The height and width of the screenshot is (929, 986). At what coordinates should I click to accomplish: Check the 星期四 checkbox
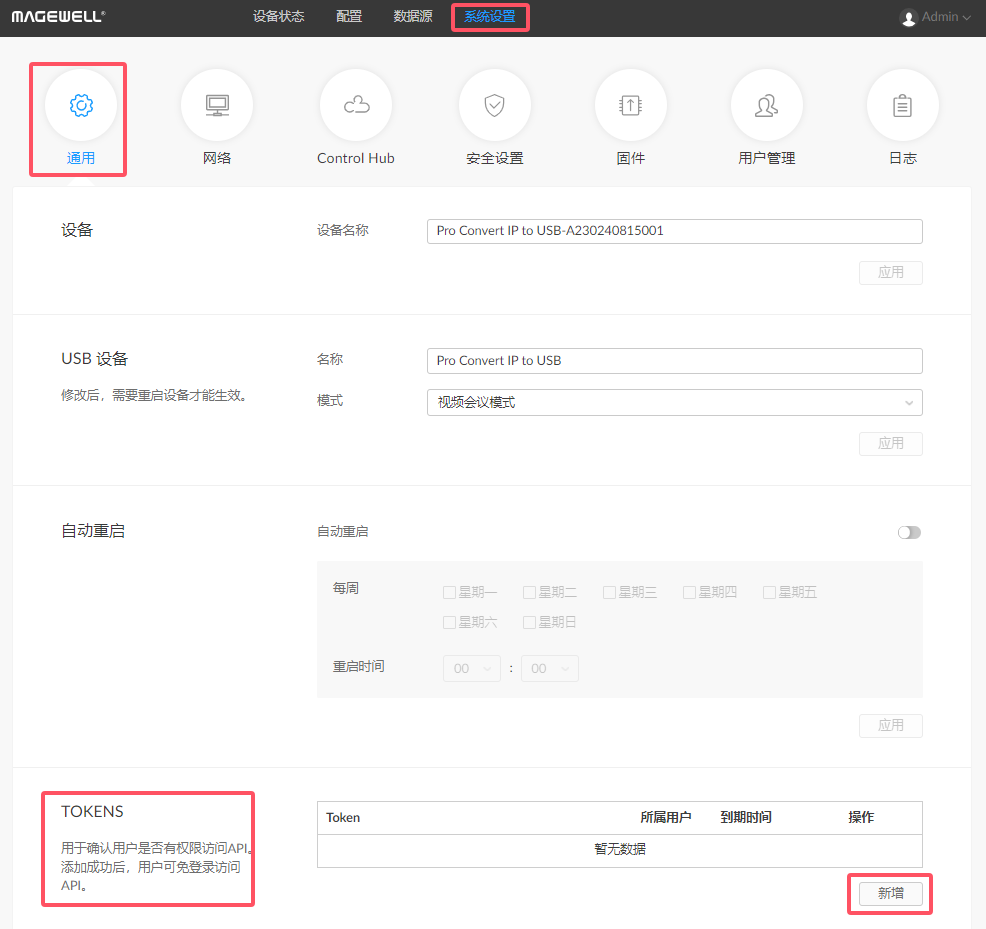[689, 592]
